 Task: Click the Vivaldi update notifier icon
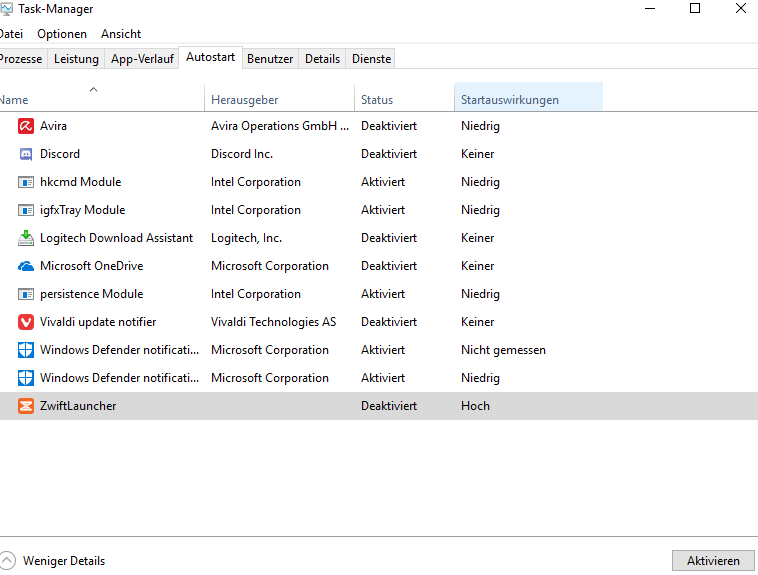click(x=26, y=322)
